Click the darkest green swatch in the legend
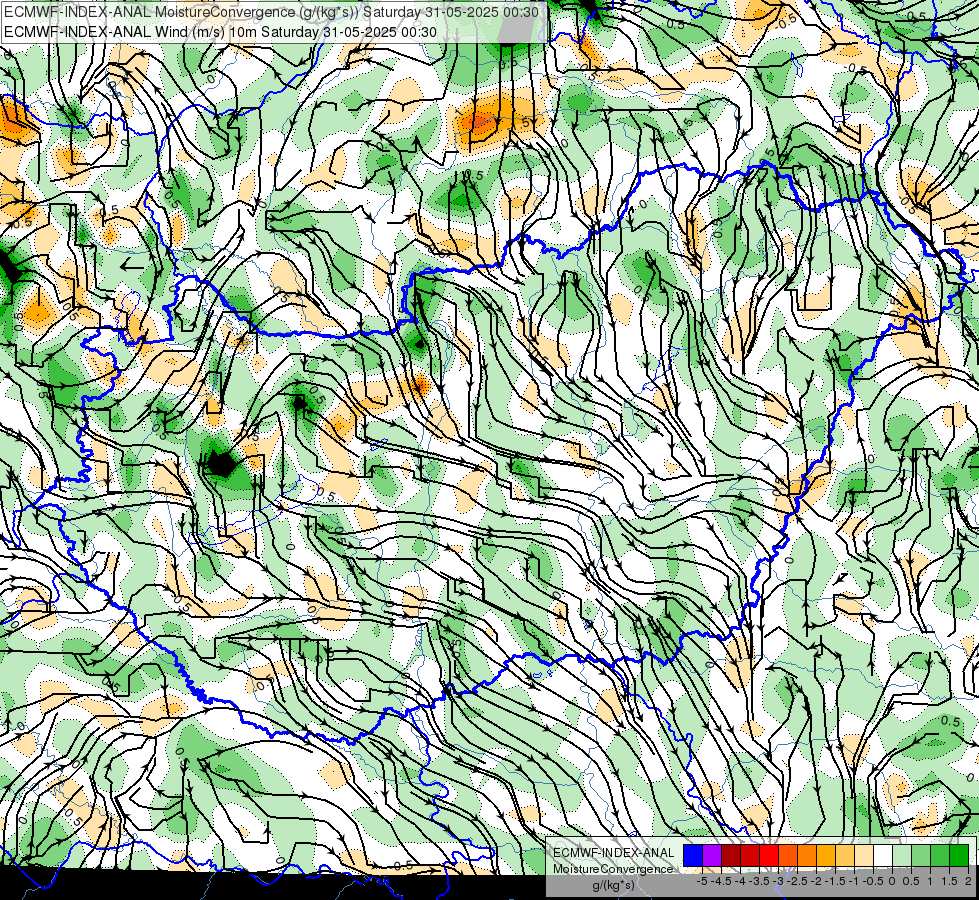The height and width of the screenshot is (900, 979). coord(959,856)
